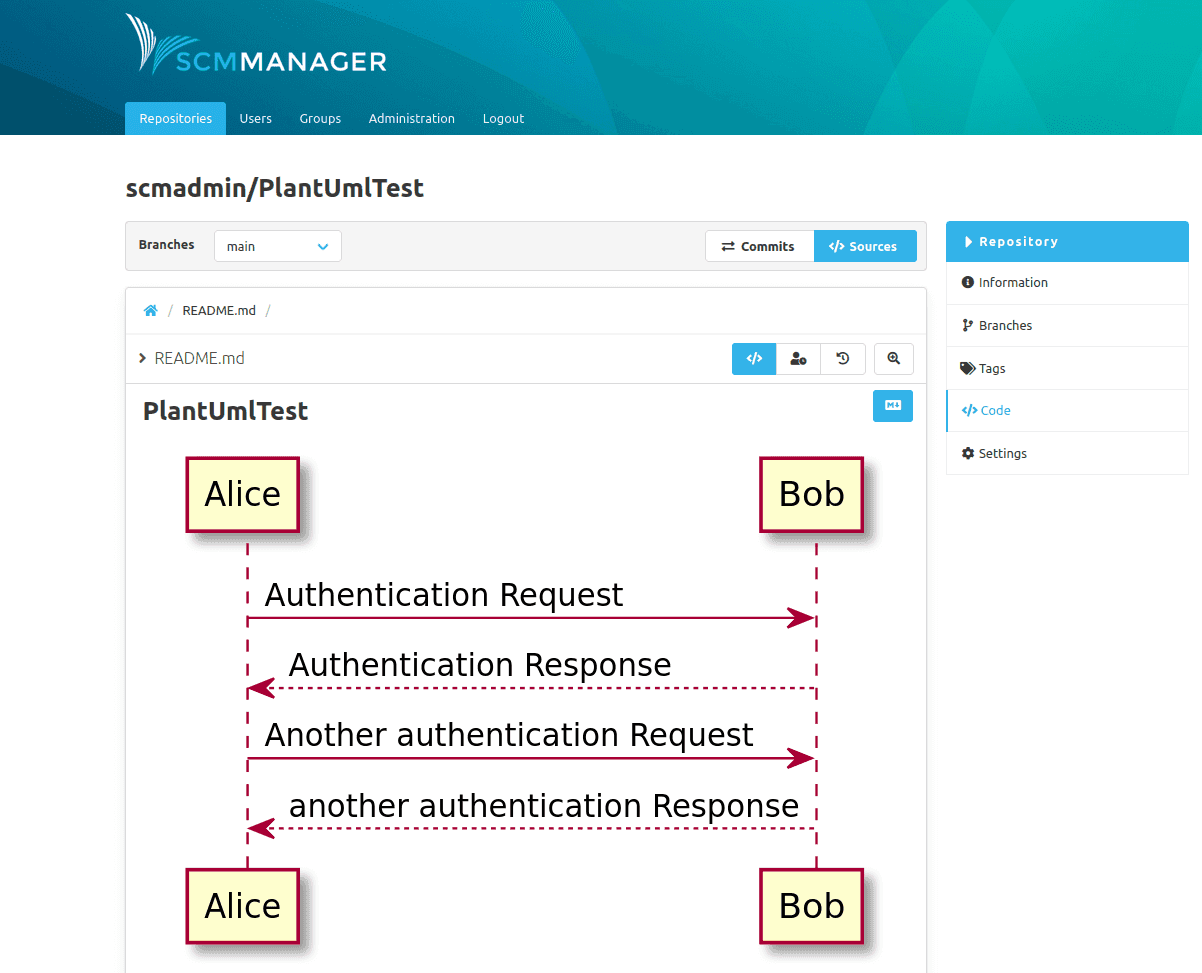Viewport: 1202px width, 973px height.
Task: Open the main branch dropdown
Action: tap(277, 246)
